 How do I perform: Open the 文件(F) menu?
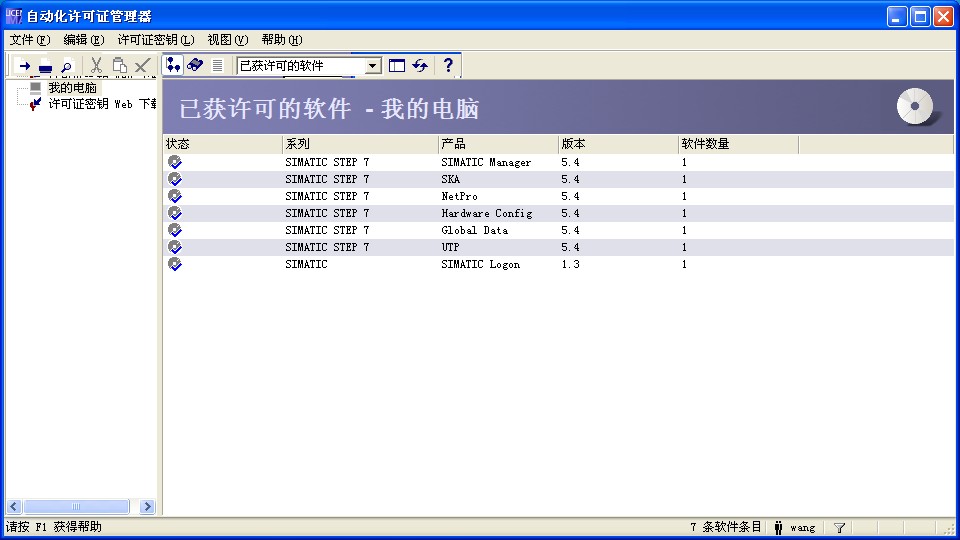(x=29, y=40)
